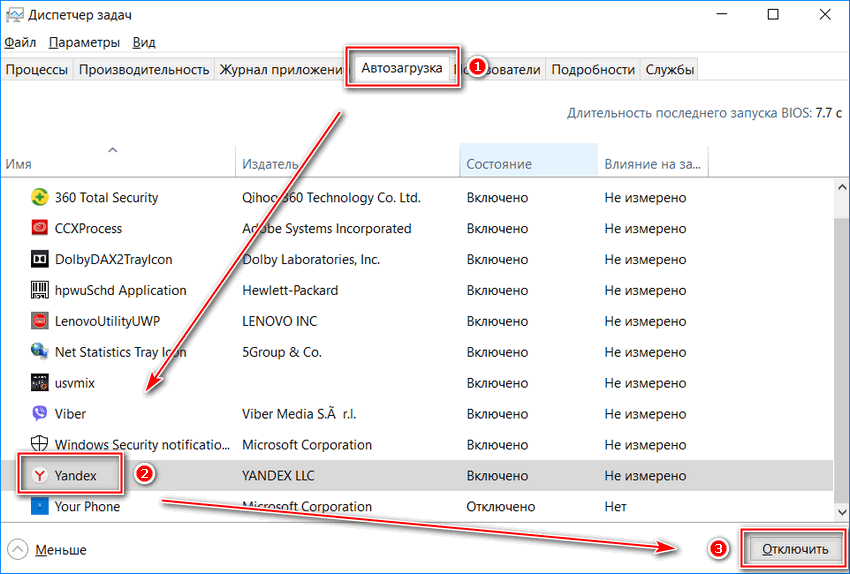Image resolution: width=850 pixels, height=574 pixels.
Task: Select the Your Phone entry name
Action: click(x=87, y=507)
